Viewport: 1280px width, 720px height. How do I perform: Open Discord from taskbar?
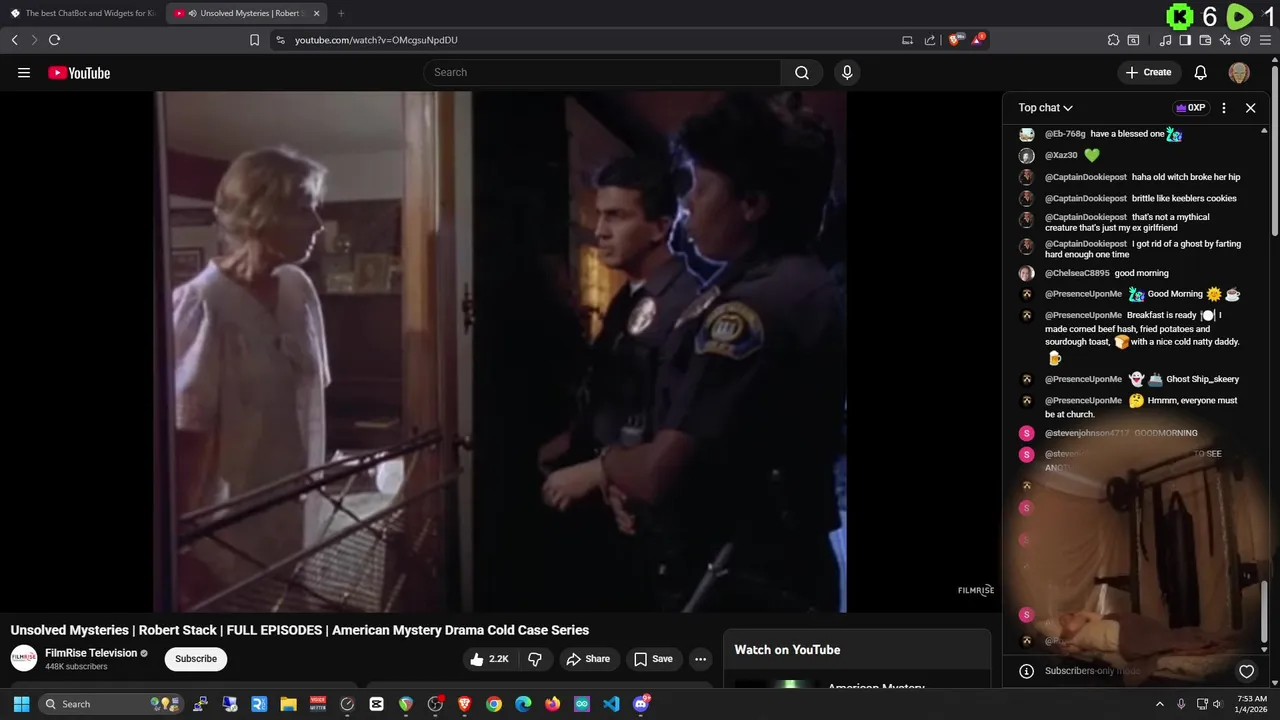641,704
